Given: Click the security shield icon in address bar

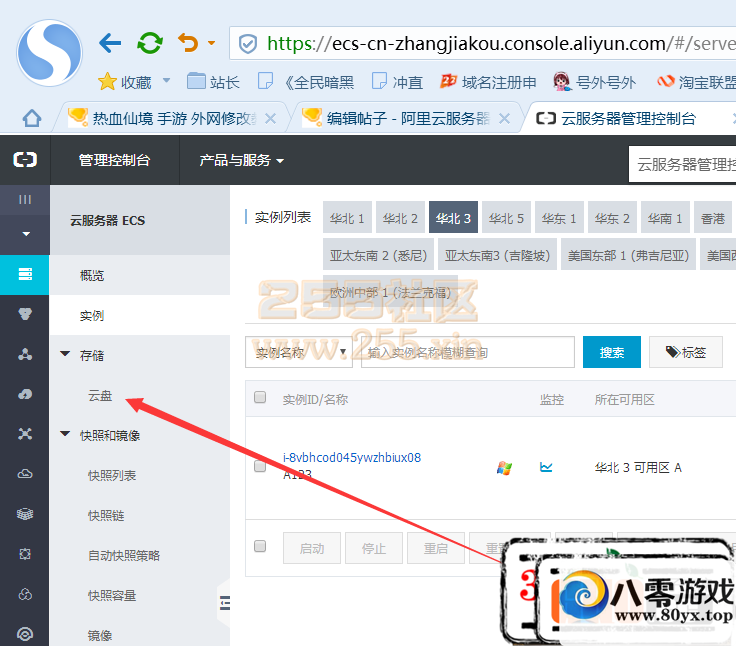Looking at the screenshot, I should (247, 44).
